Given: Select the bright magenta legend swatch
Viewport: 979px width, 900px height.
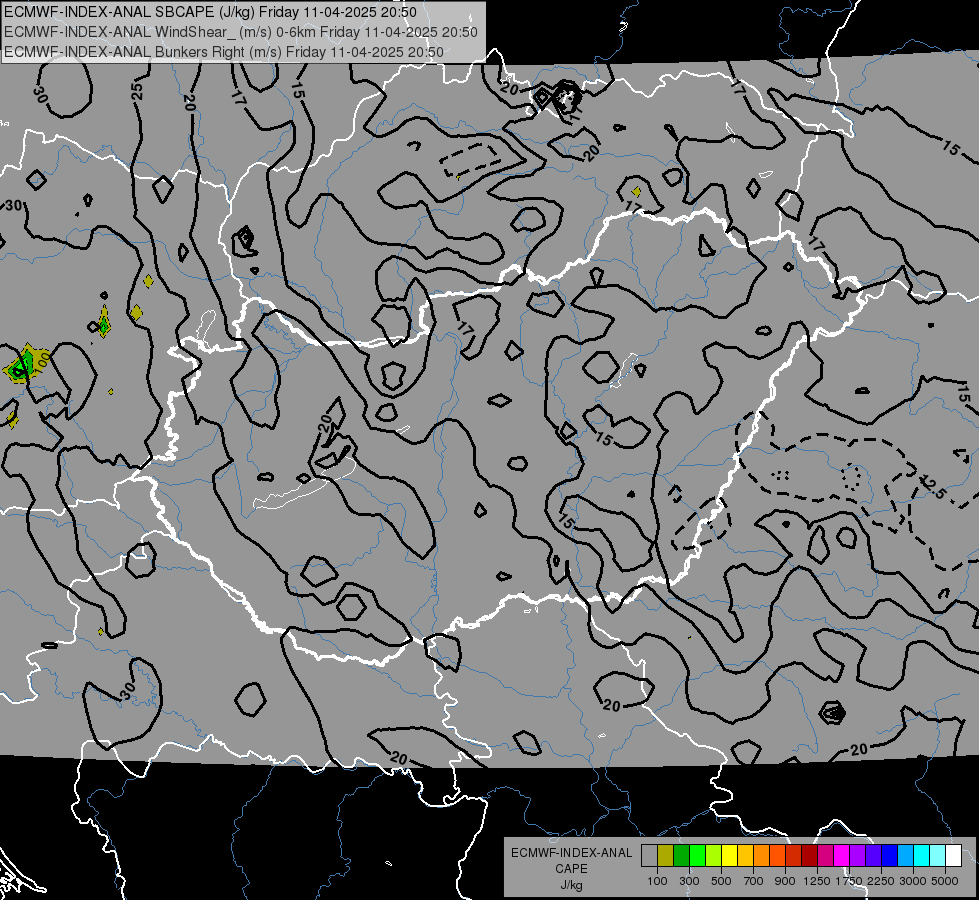Looking at the screenshot, I should (842, 855).
